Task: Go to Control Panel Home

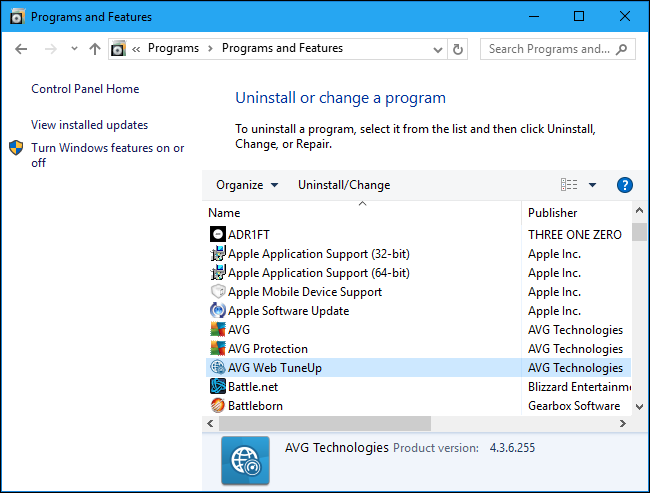Action: pos(85,89)
